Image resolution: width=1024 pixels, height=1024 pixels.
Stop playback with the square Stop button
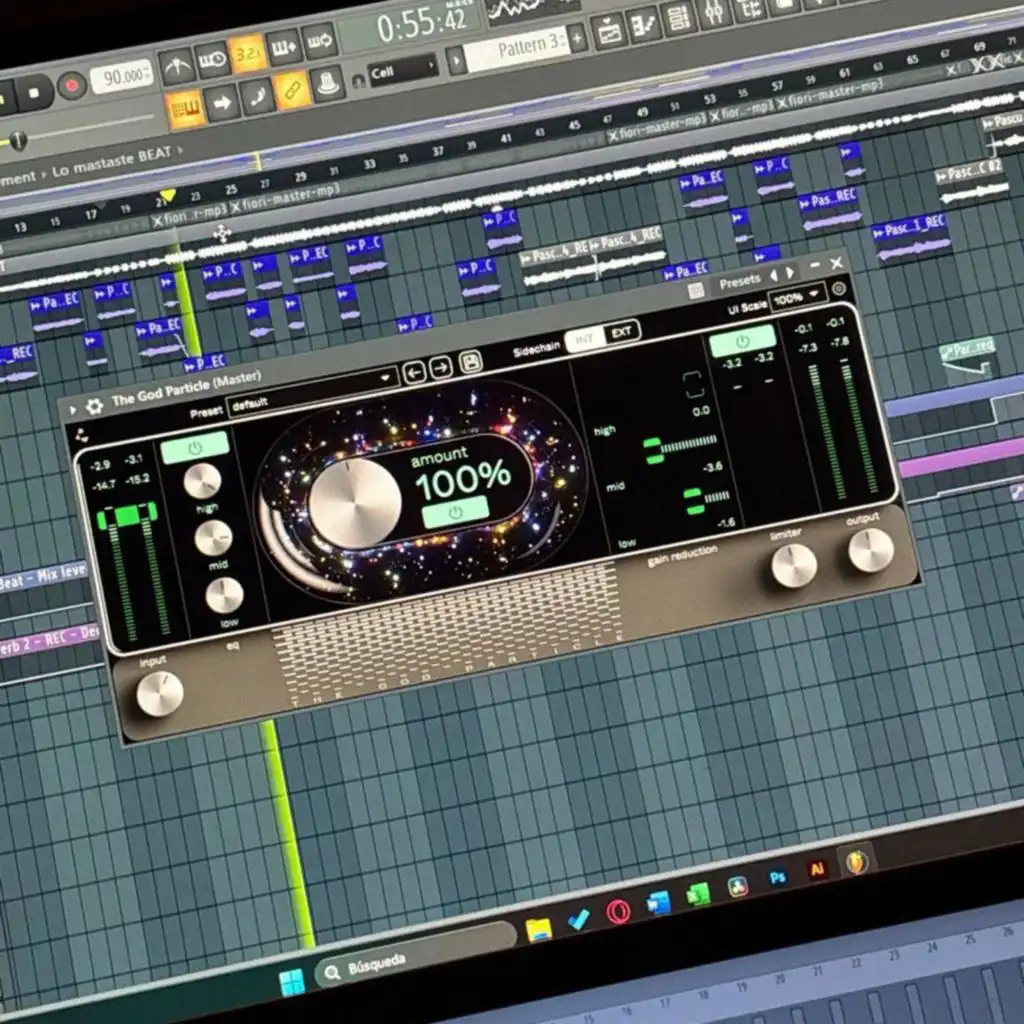(34, 93)
